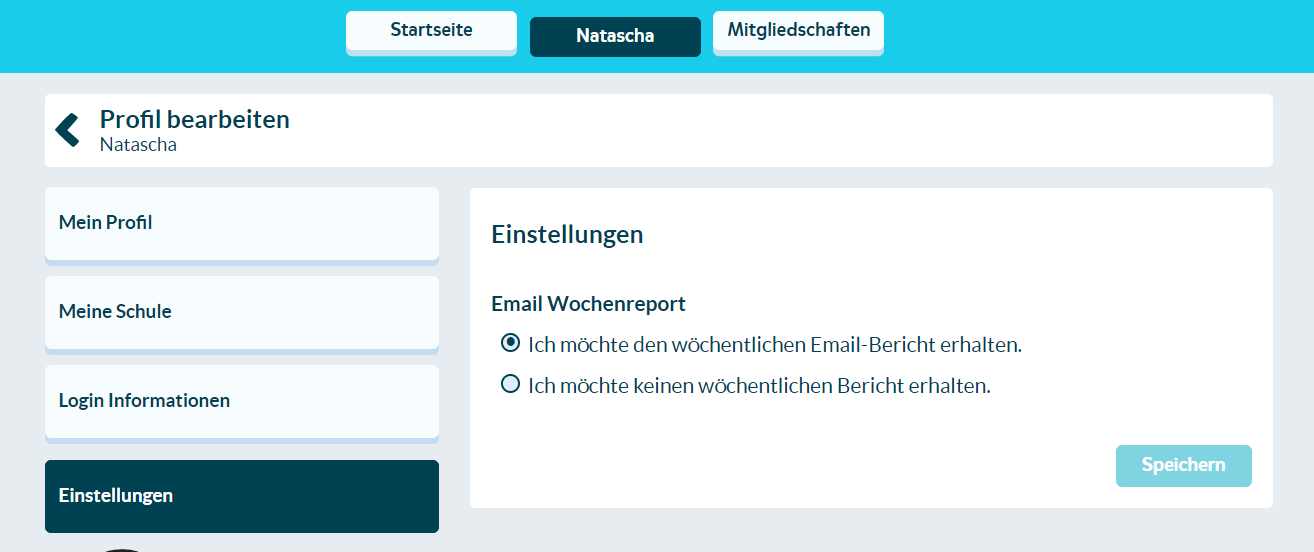Click the label text 'Ich möchte den wöchentlichen Email-Bericht erhalten'

(775, 345)
